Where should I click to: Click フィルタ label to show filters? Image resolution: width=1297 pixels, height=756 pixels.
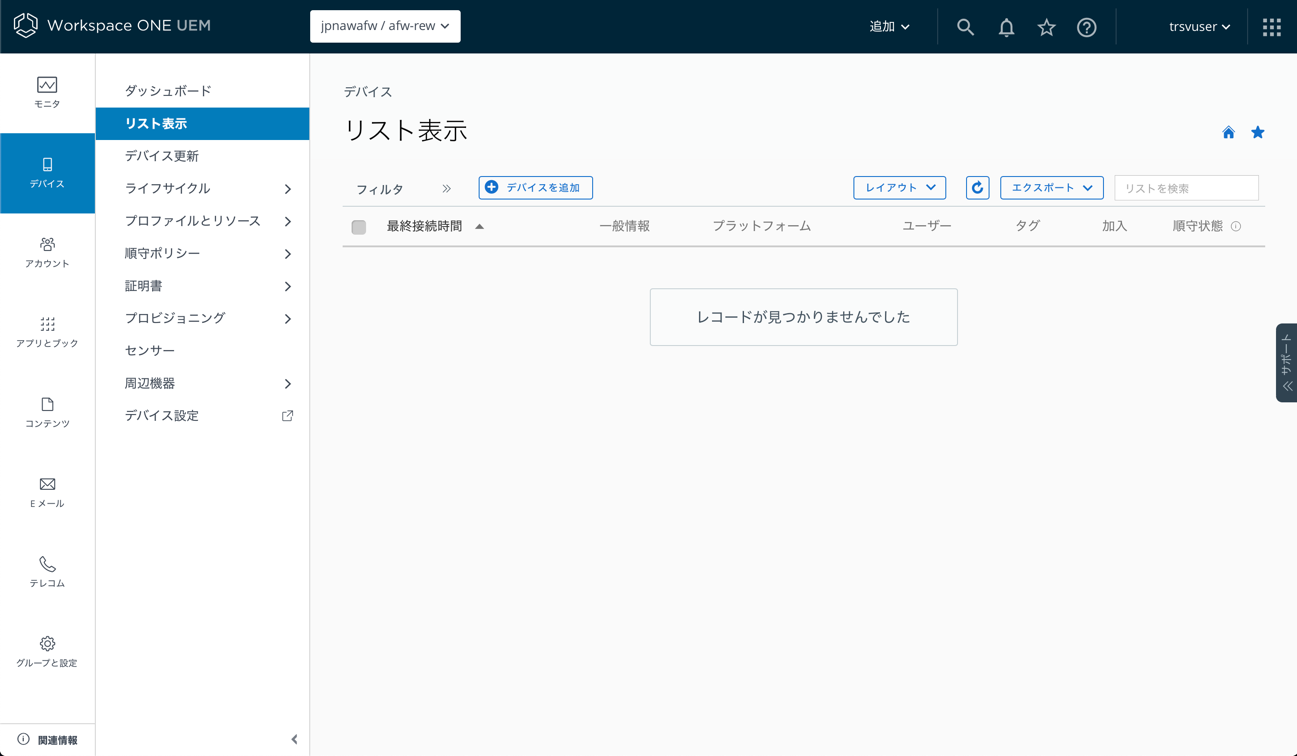pos(380,189)
